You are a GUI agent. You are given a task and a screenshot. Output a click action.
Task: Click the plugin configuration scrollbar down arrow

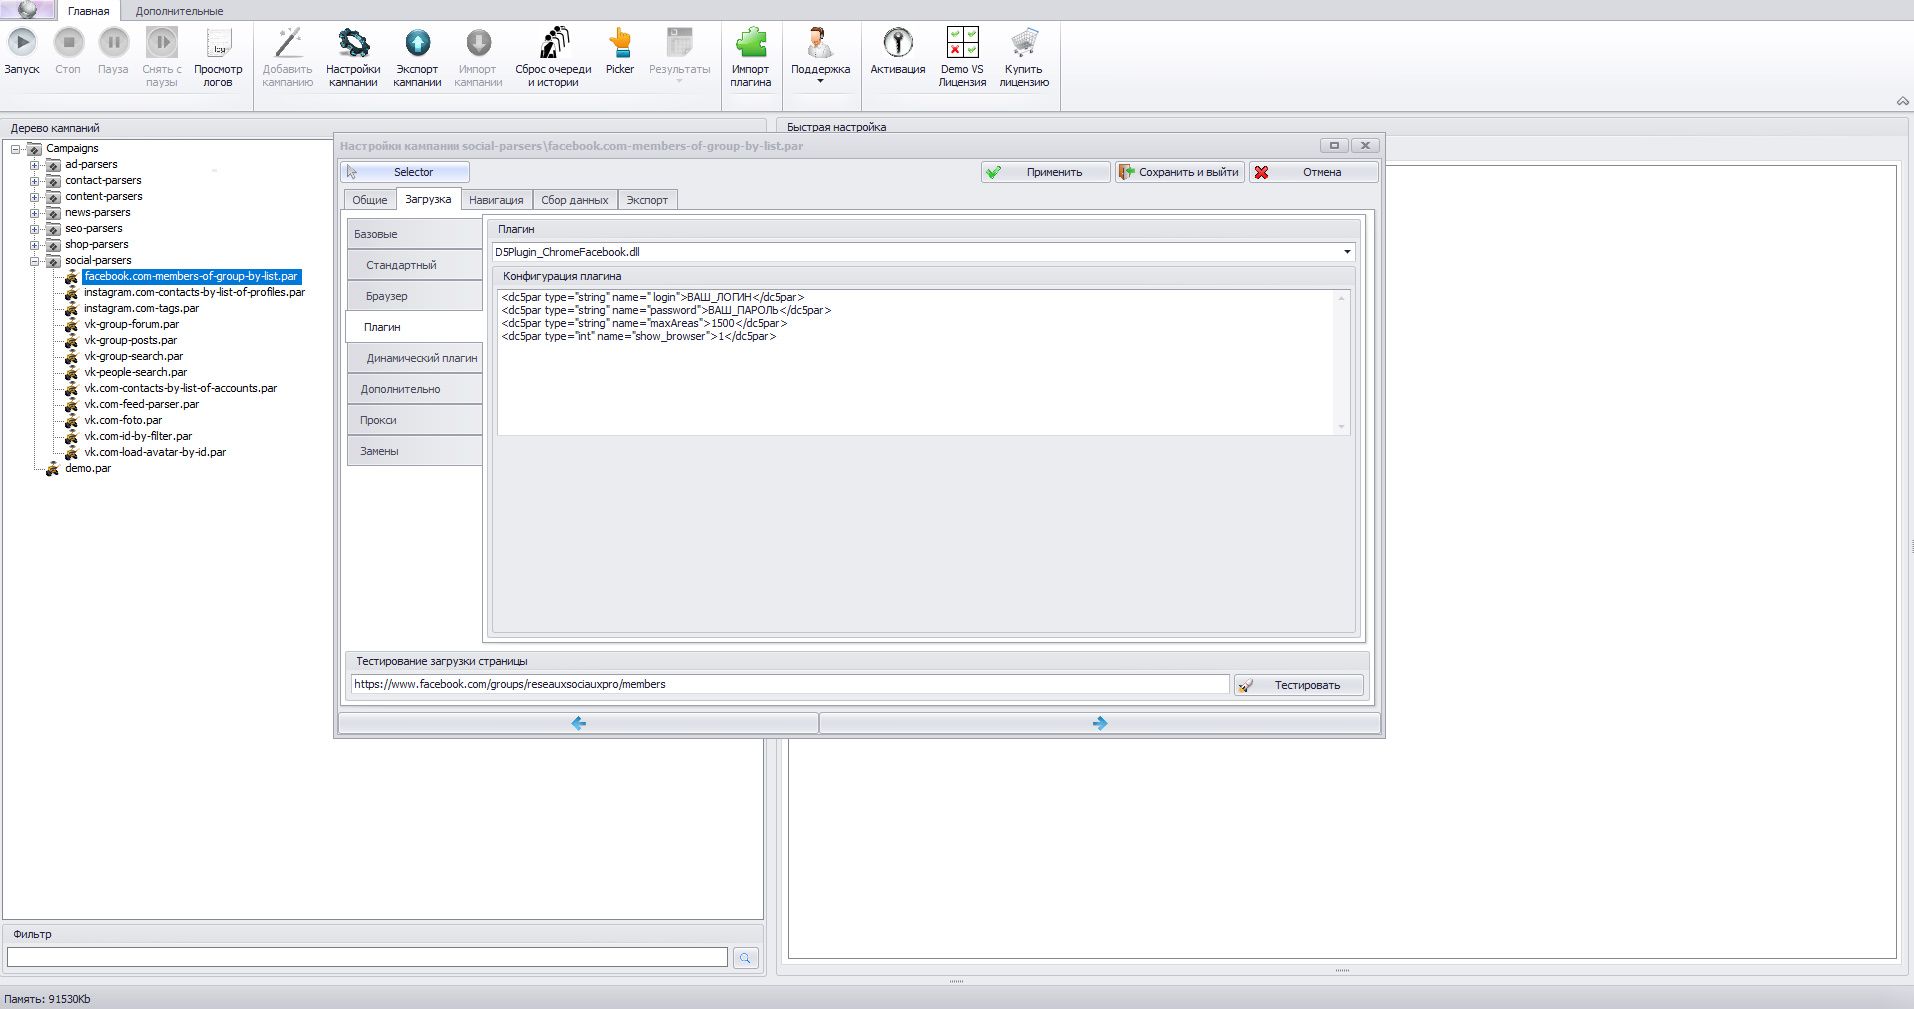click(x=1341, y=427)
